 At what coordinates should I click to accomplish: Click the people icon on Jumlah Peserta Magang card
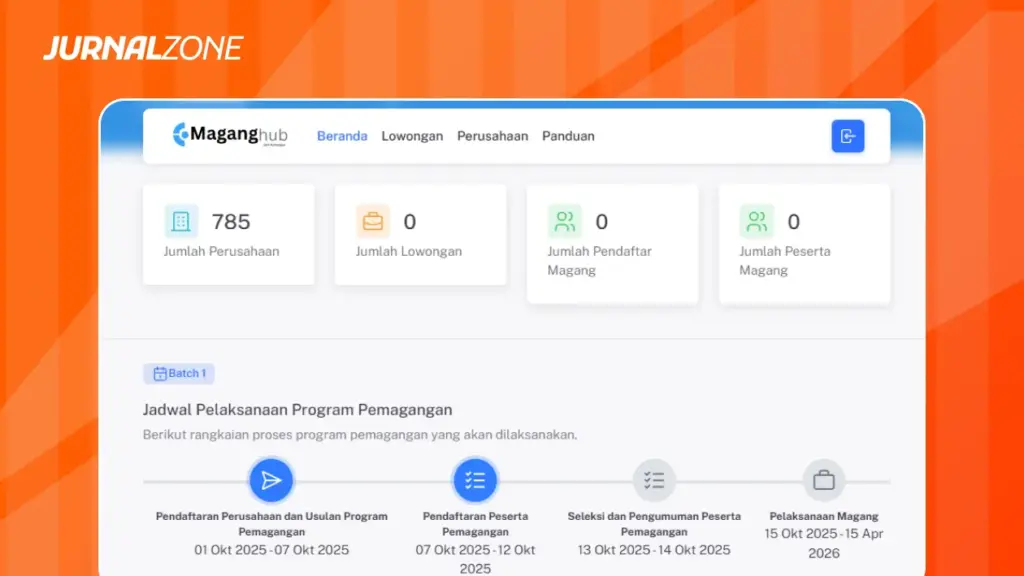click(757, 221)
